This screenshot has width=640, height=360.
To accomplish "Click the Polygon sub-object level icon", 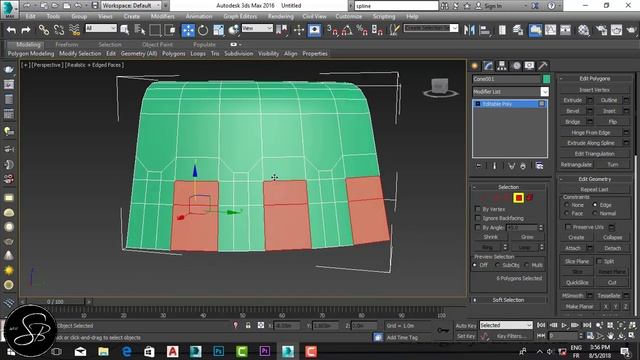I will tap(518, 198).
